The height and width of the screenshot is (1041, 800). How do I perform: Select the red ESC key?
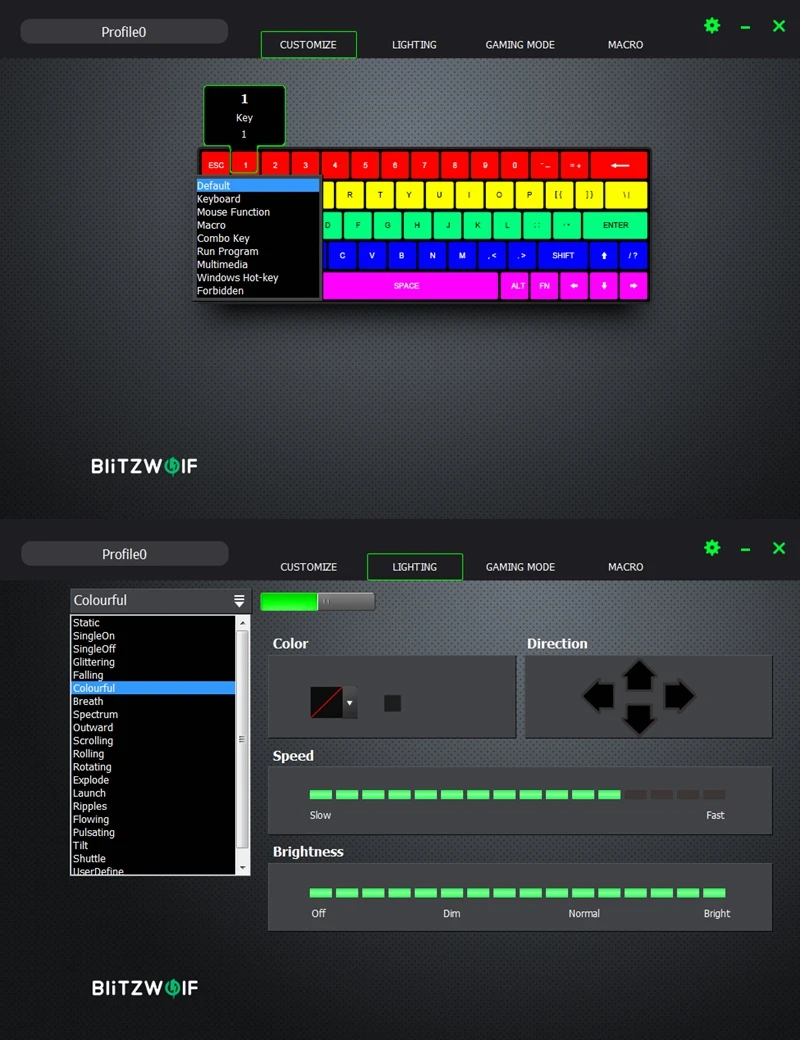point(216,165)
